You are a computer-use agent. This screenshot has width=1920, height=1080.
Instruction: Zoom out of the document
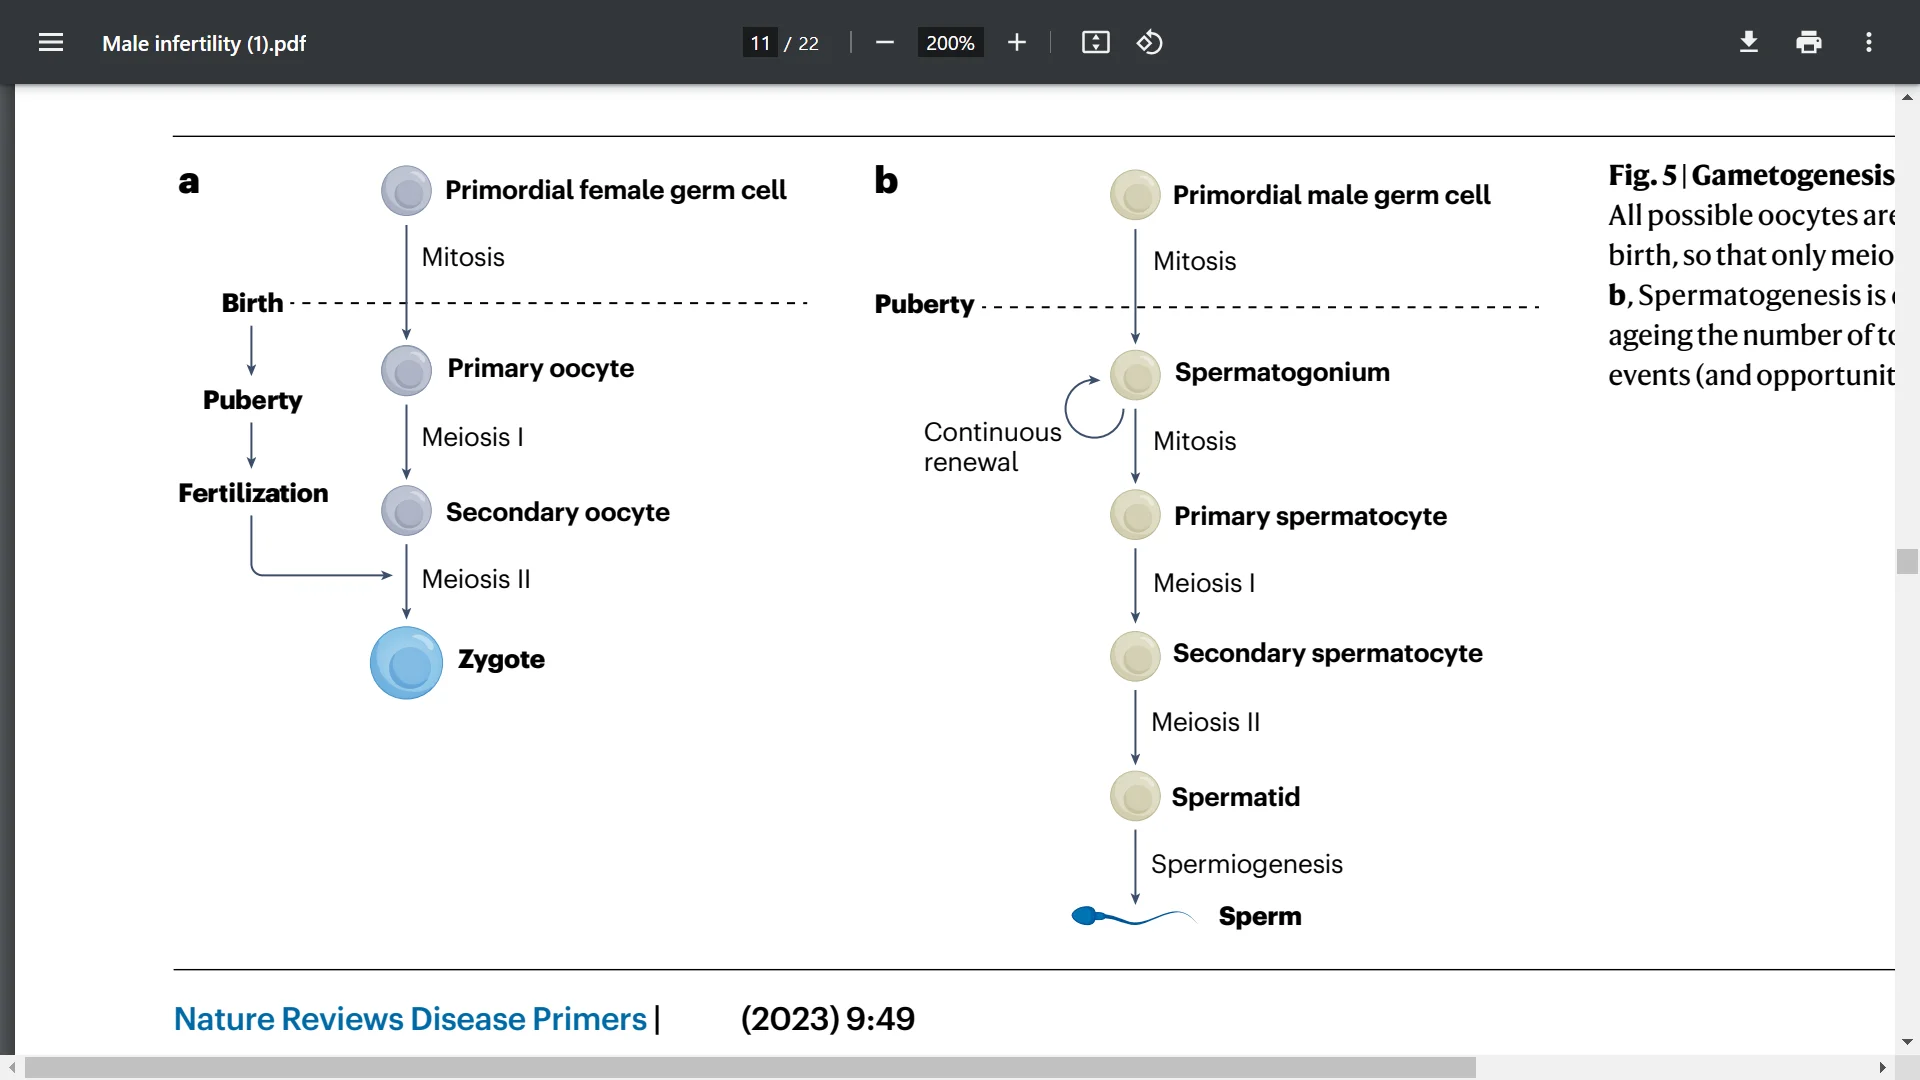[x=884, y=42]
